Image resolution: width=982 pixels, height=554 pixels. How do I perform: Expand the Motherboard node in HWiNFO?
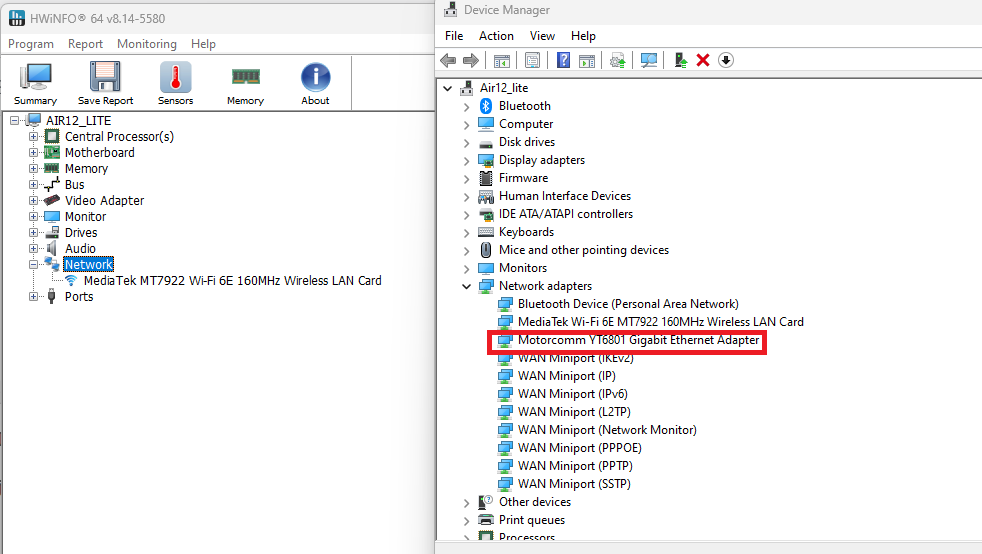click(33, 153)
